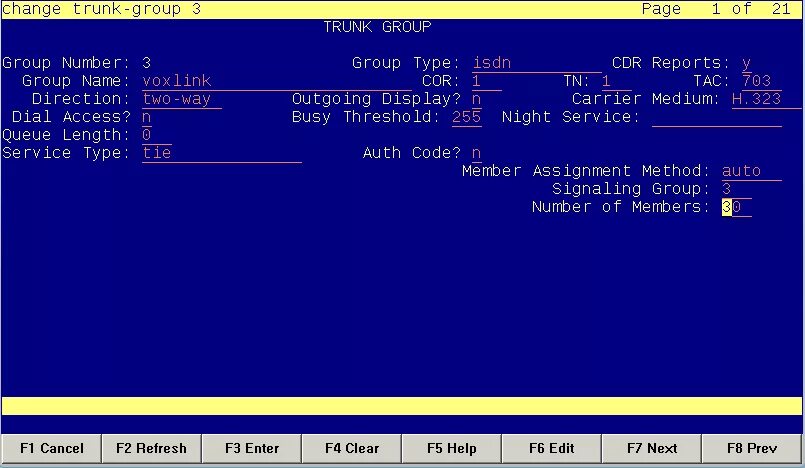
Task: Go to the next page with F7 Next
Action: [x=652, y=448]
